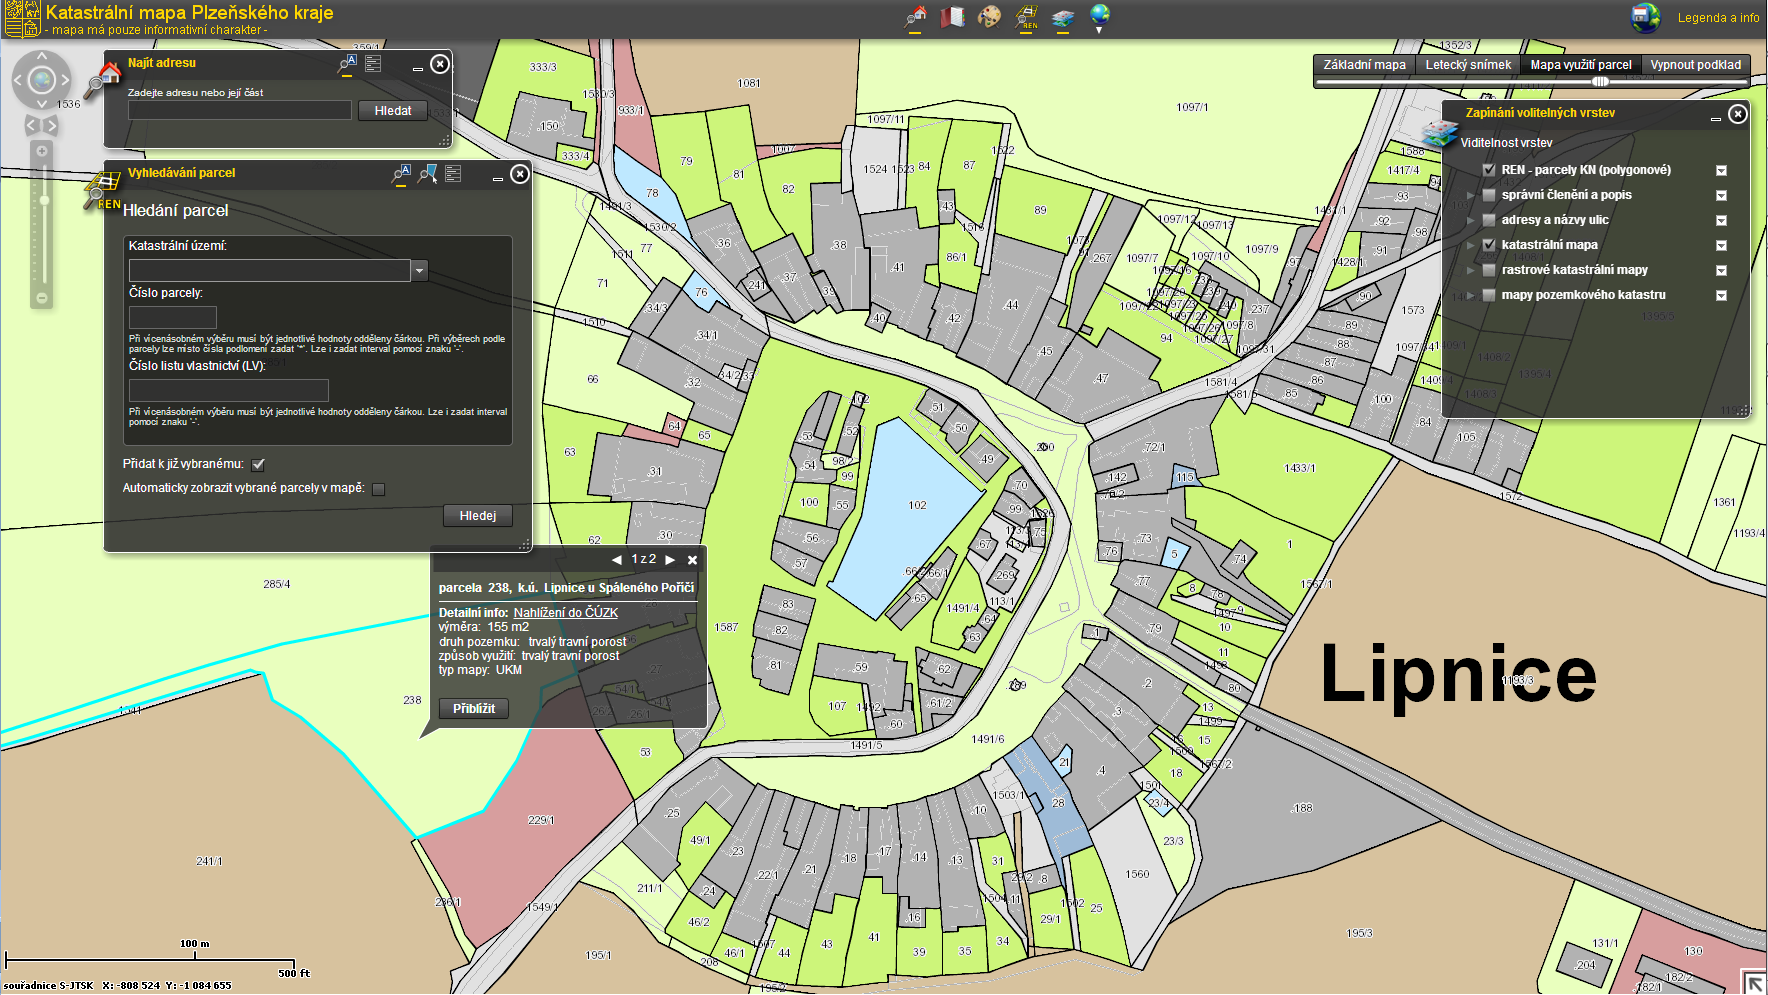
Task: Pan the map east with right arrow
Action: [65, 80]
